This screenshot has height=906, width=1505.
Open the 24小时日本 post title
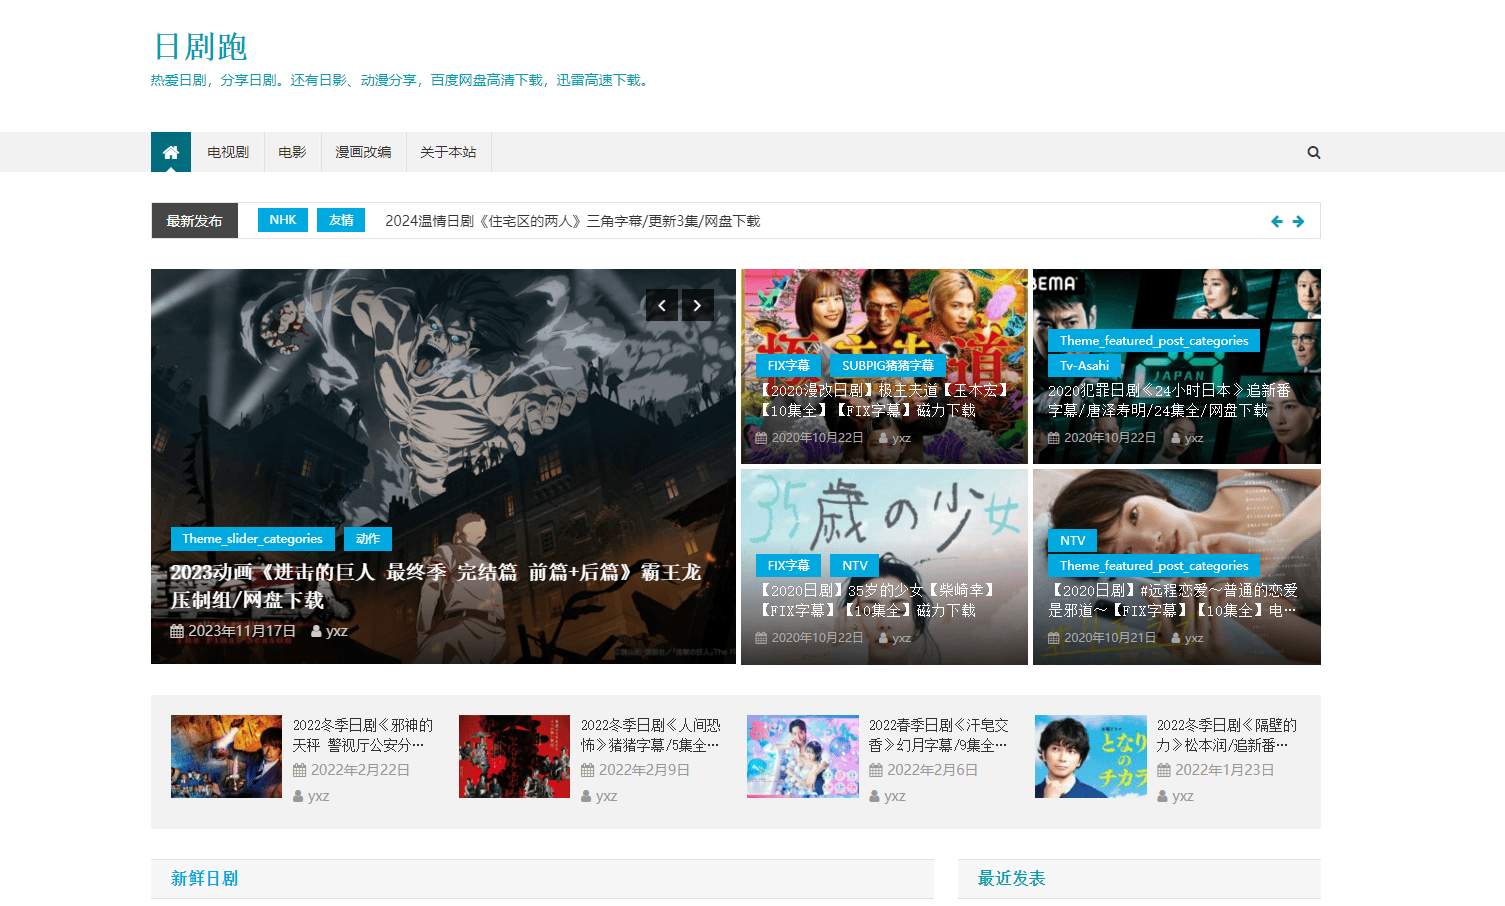pos(1169,400)
